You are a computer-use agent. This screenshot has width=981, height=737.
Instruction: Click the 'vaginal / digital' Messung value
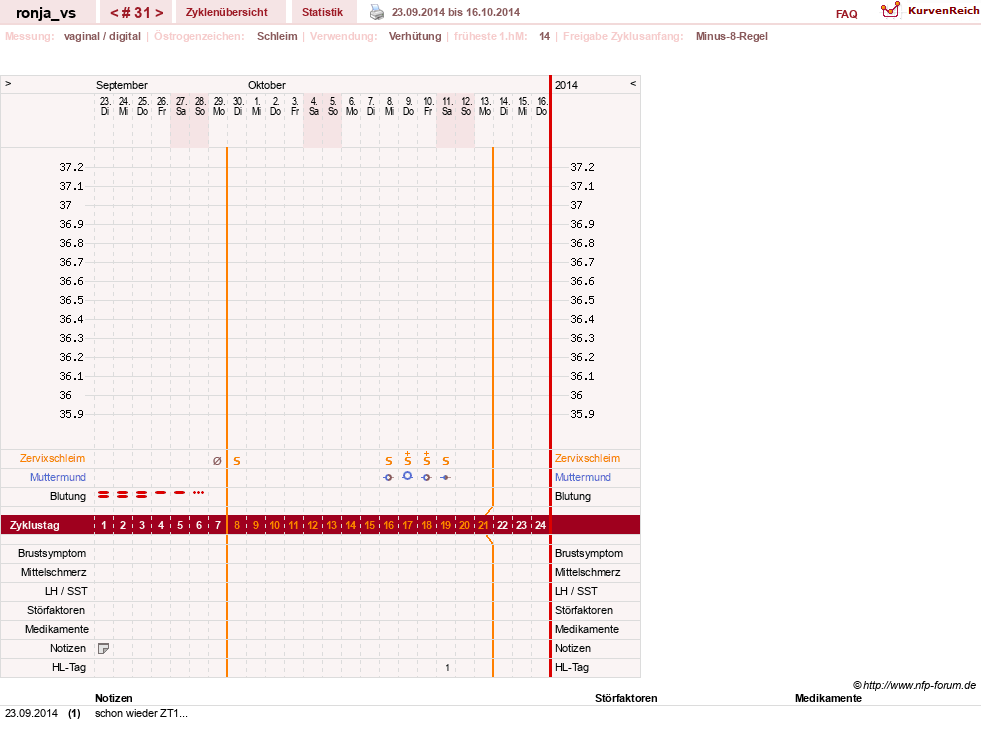102,36
